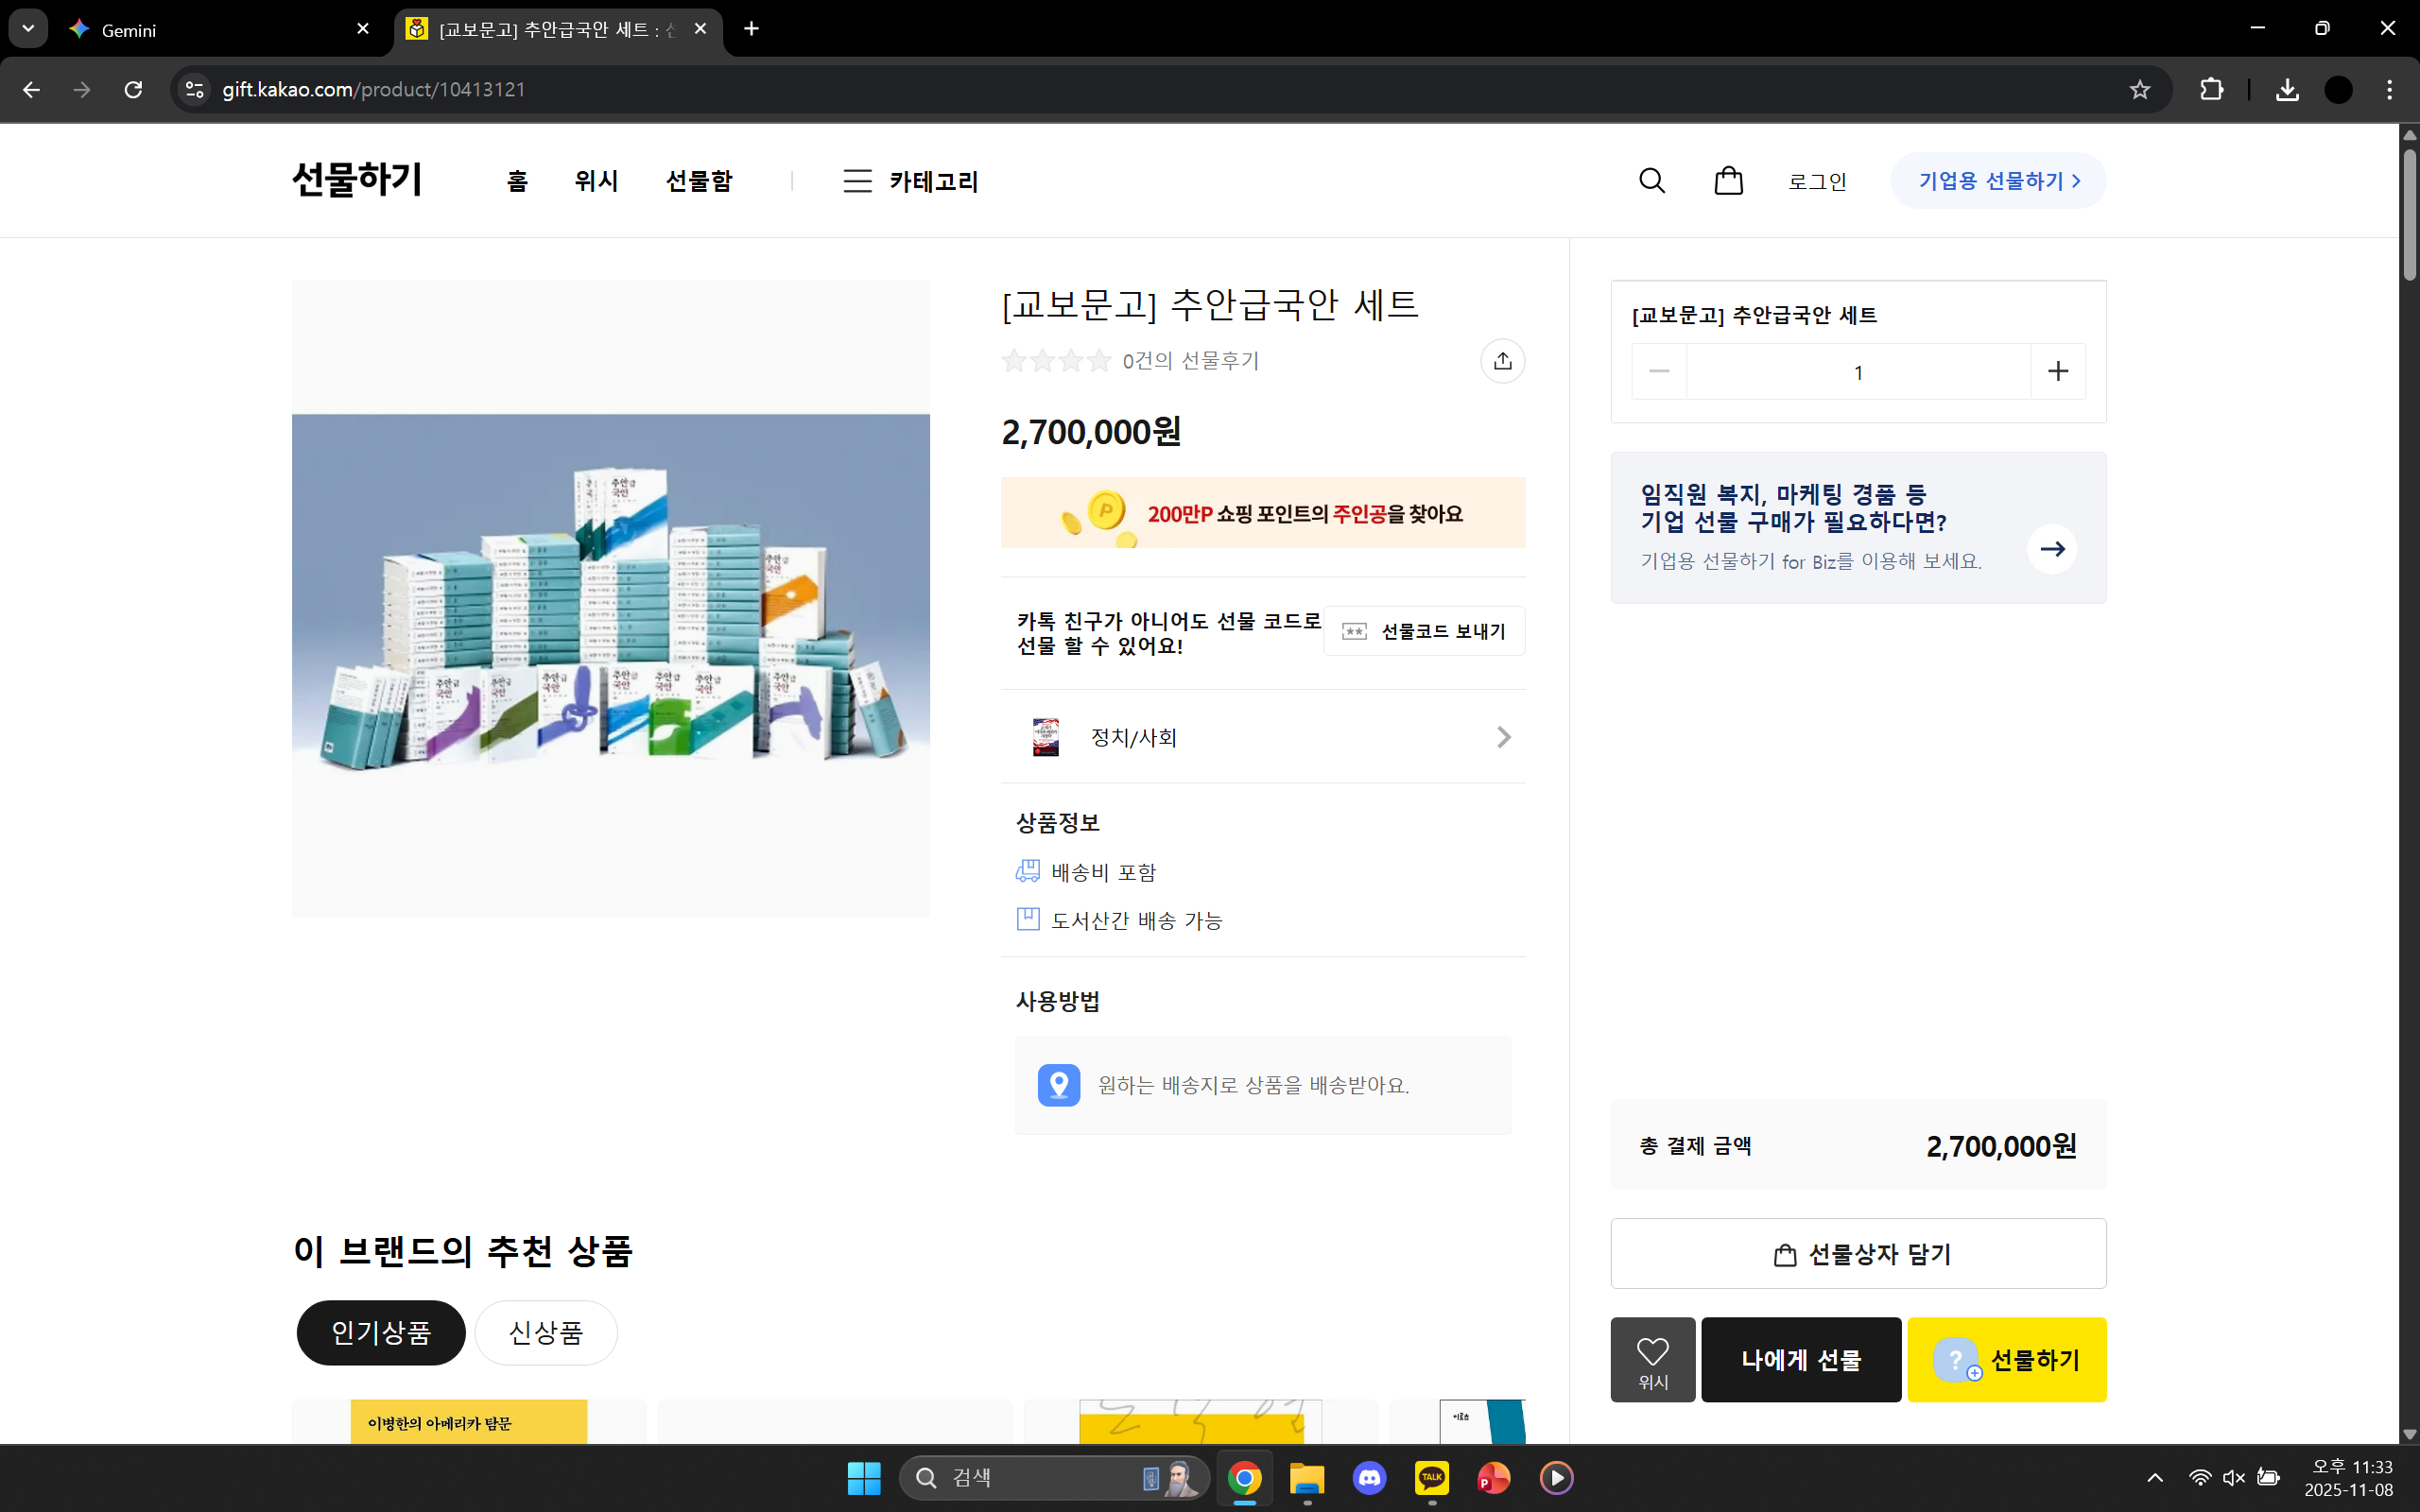
Task: Click yellow 선물하기 button
Action: (x=2006, y=1359)
